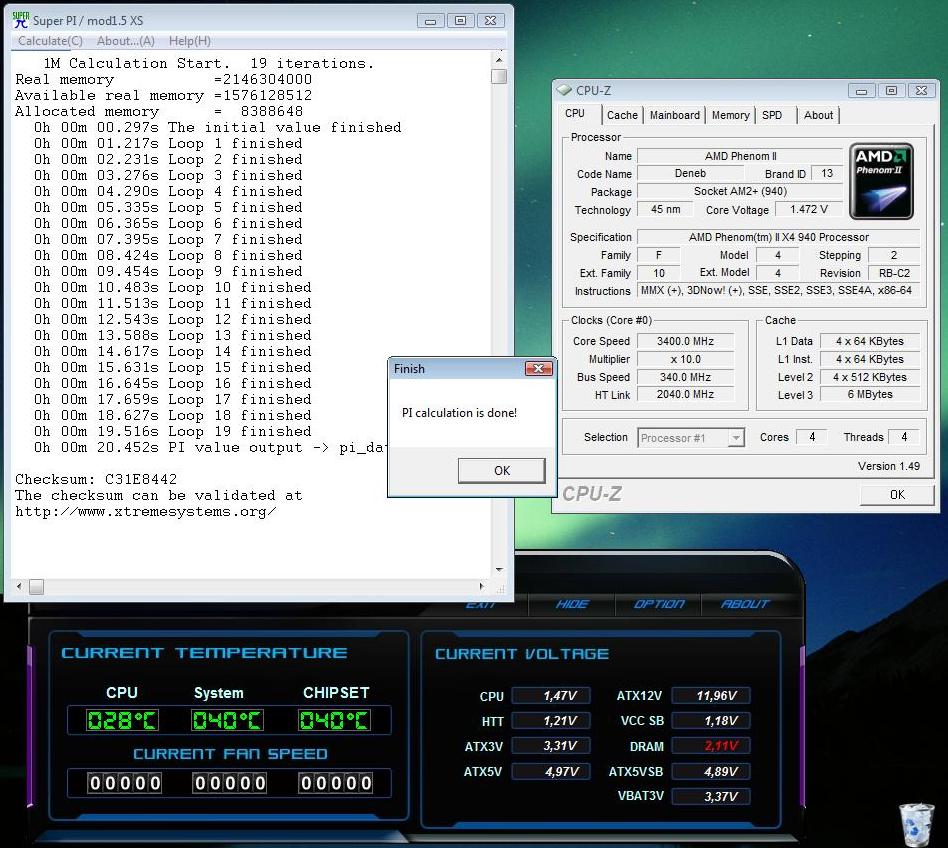Switch to the Memory tab in CPU-Z

click(x=730, y=115)
